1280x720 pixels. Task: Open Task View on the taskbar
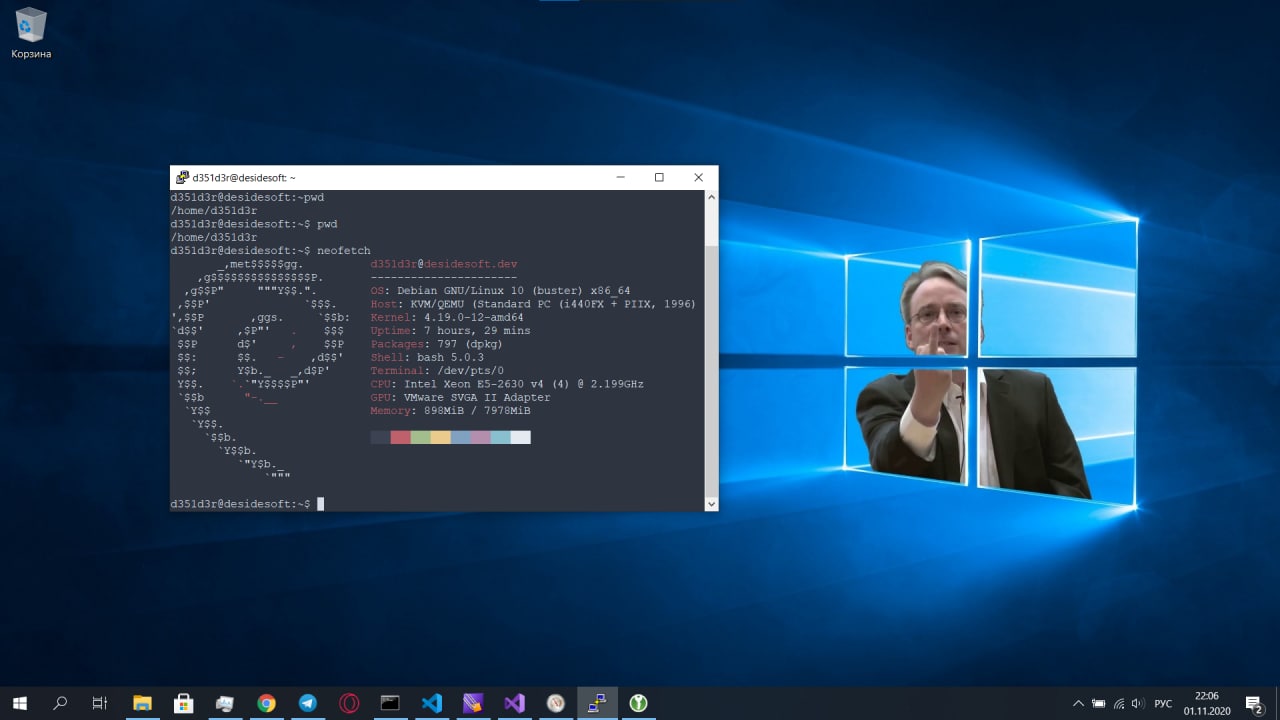pos(100,703)
